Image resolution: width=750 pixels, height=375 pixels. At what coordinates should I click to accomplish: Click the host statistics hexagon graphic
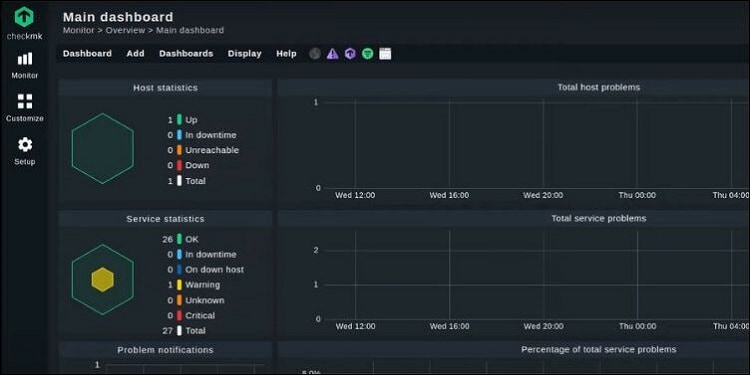103,148
